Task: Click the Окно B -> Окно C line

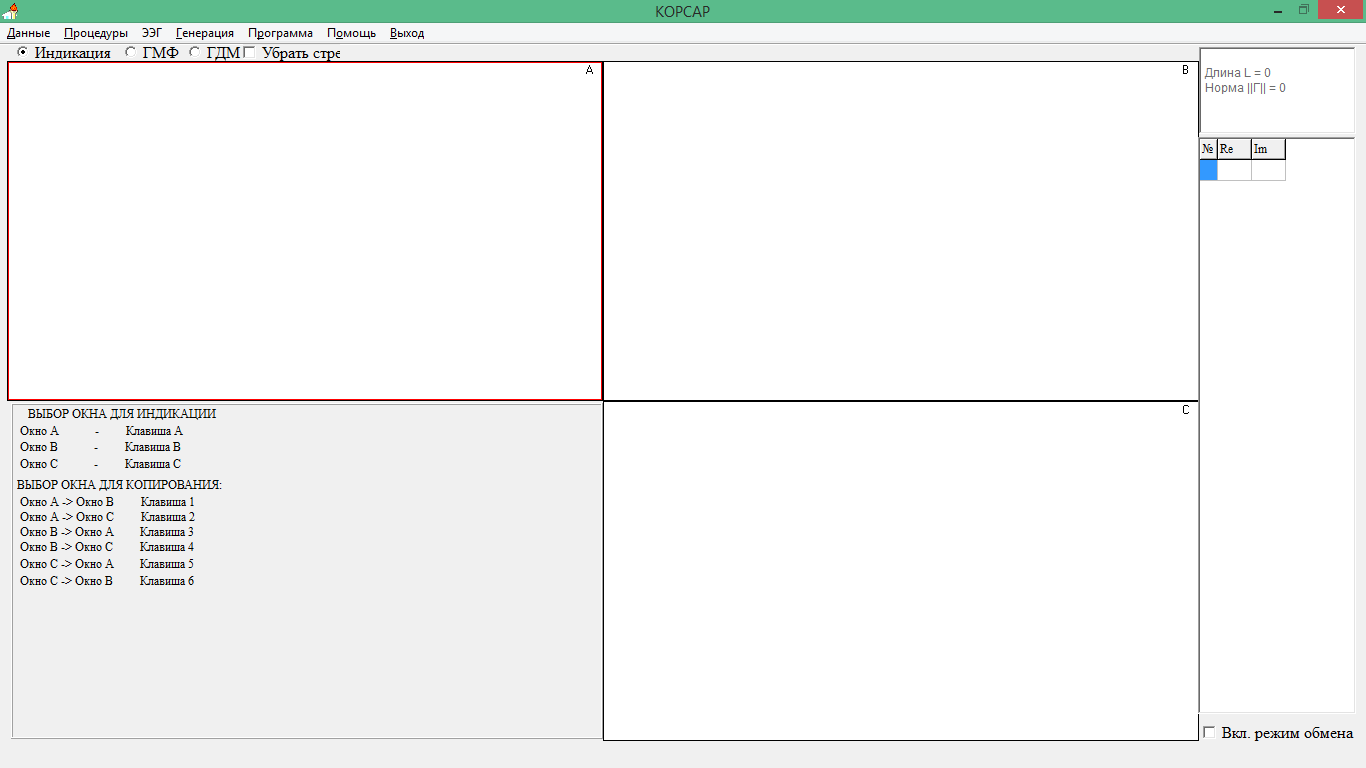Action: tap(107, 547)
